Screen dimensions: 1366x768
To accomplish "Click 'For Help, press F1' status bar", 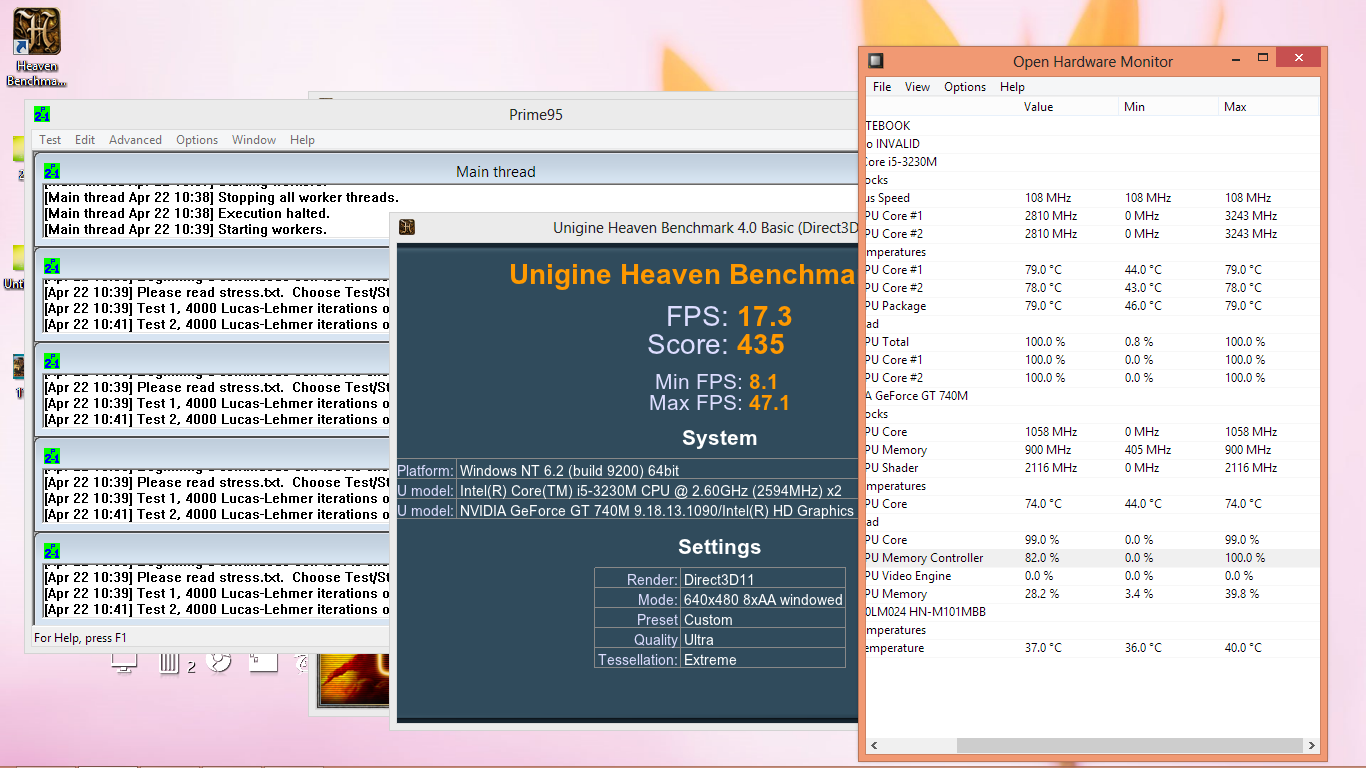I will pos(81,637).
